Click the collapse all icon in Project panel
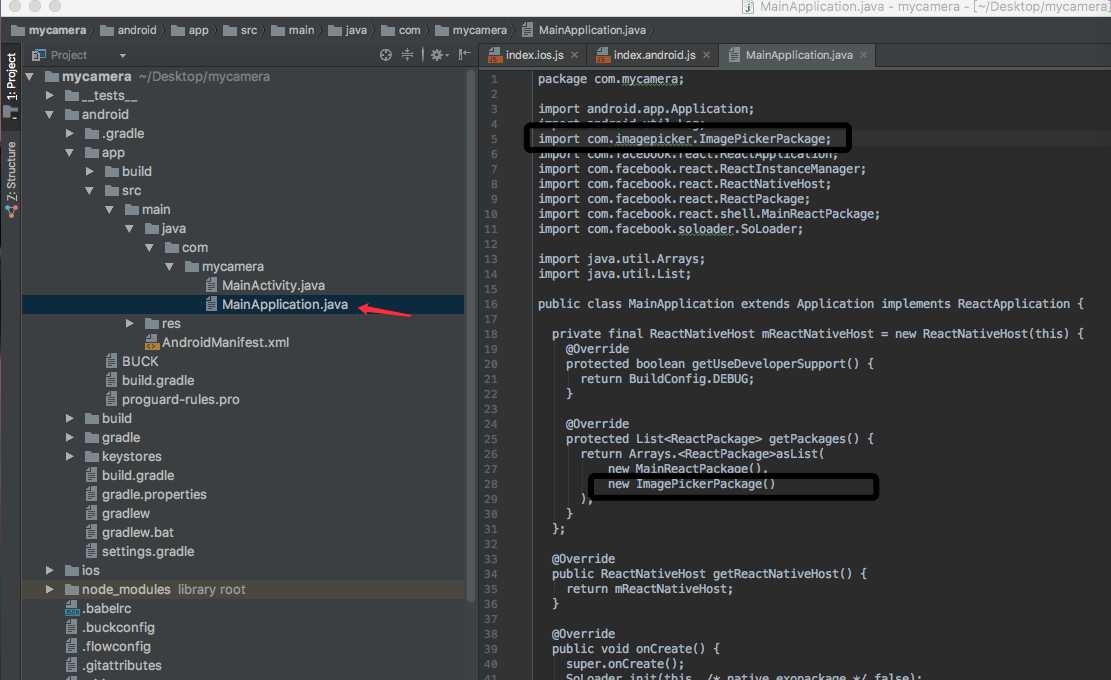The image size is (1111, 680). point(408,55)
